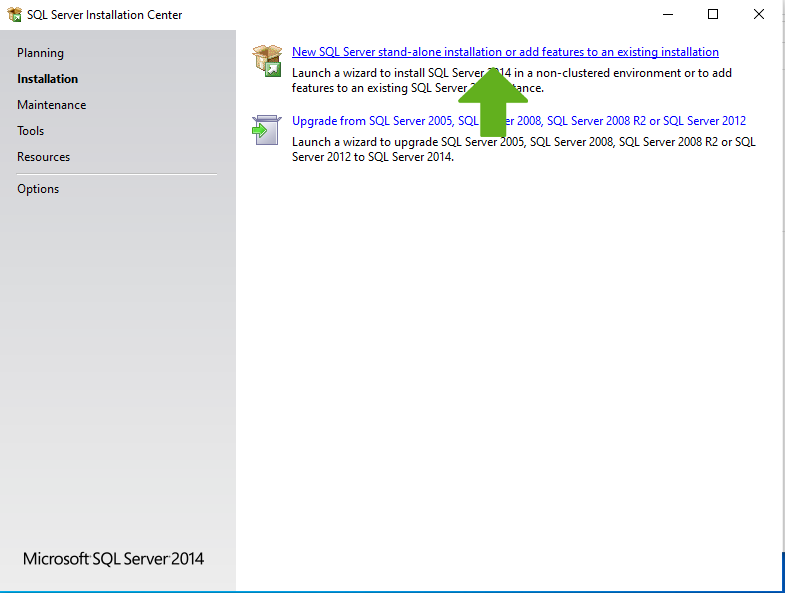This screenshot has height=593, width=785.
Task: Click the divider line above Options
Action: [x=116, y=174]
